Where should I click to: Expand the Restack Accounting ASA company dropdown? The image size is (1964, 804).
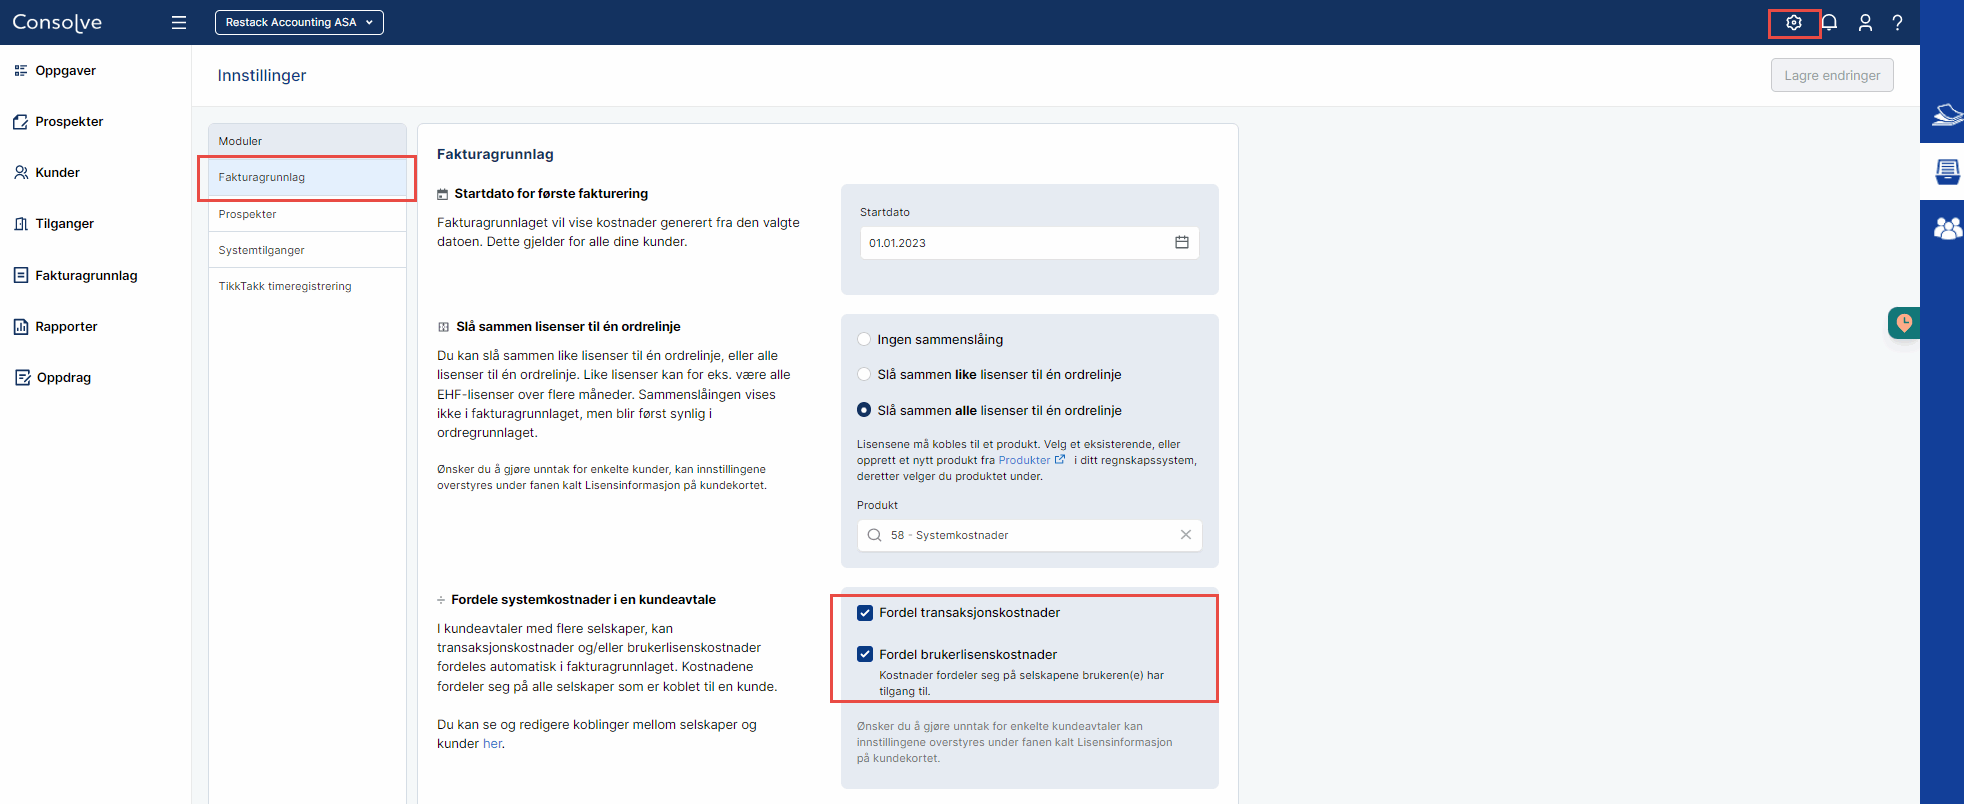click(x=299, y=22)
